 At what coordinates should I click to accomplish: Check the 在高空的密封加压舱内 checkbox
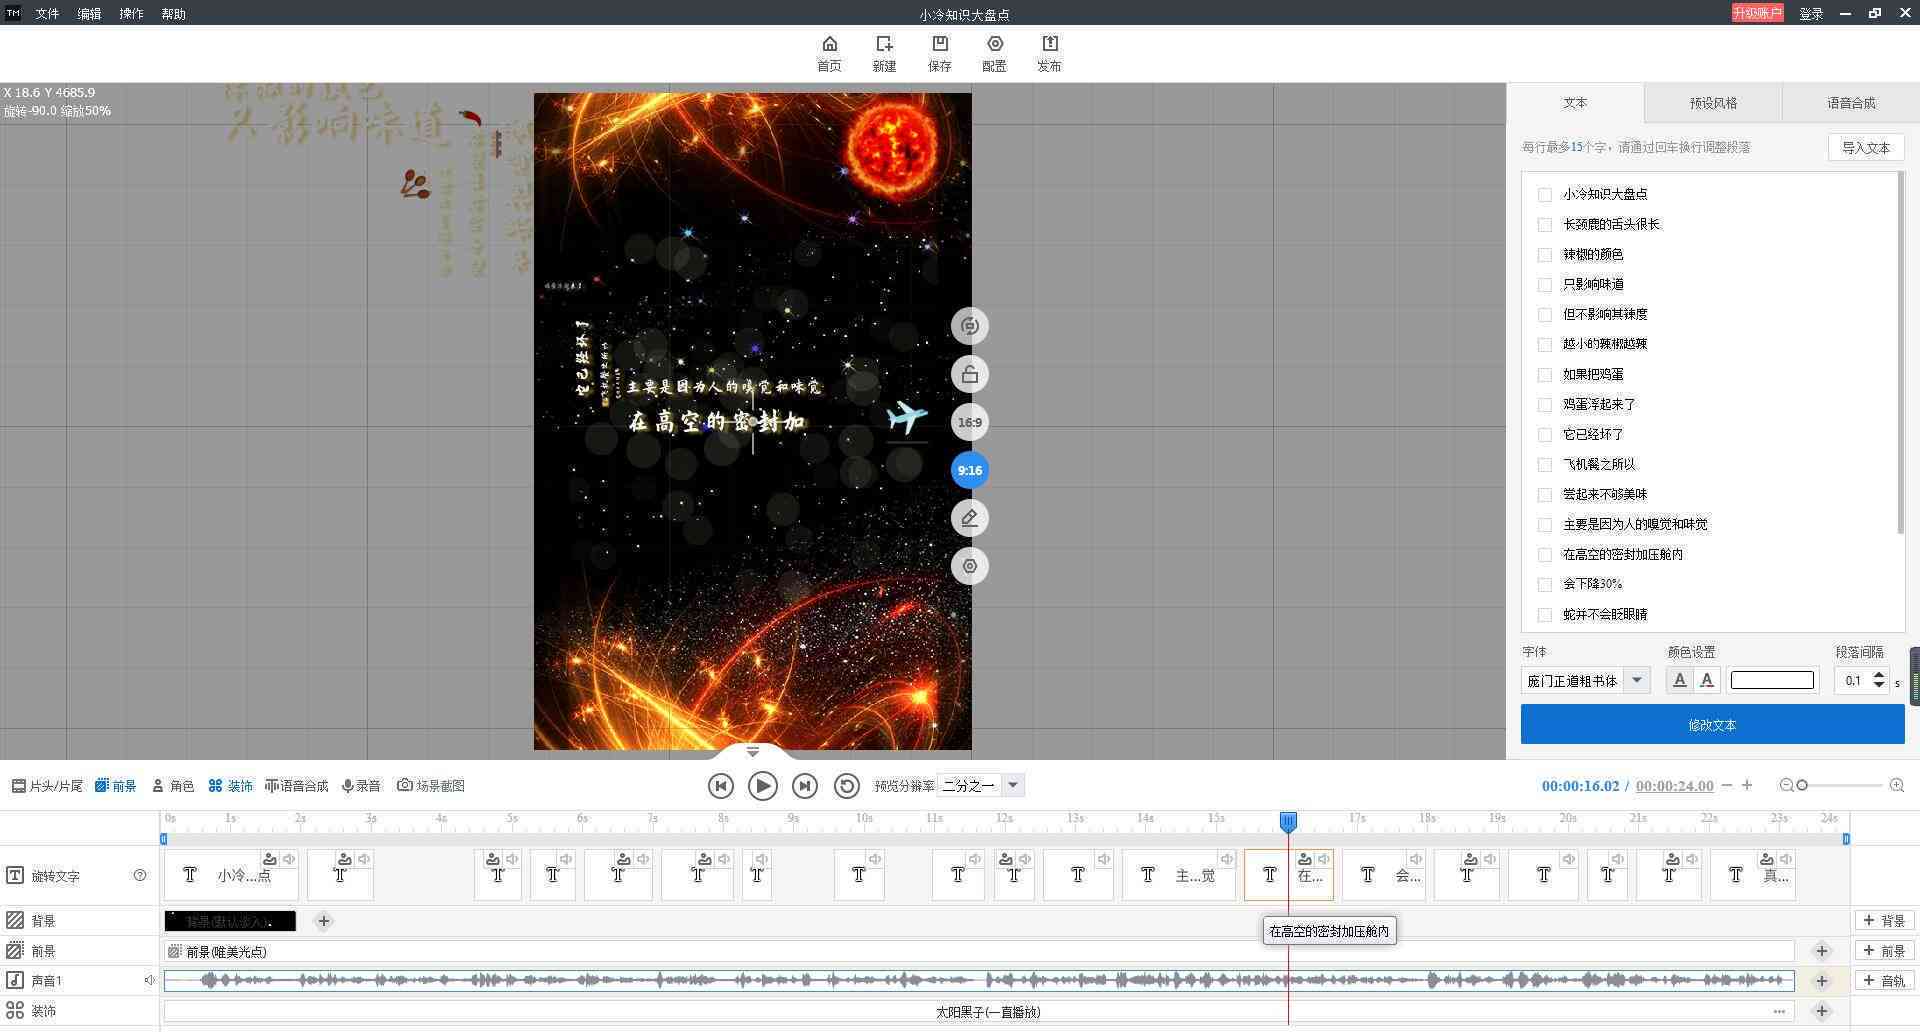pyautogui.click(x=1545, y=555)
